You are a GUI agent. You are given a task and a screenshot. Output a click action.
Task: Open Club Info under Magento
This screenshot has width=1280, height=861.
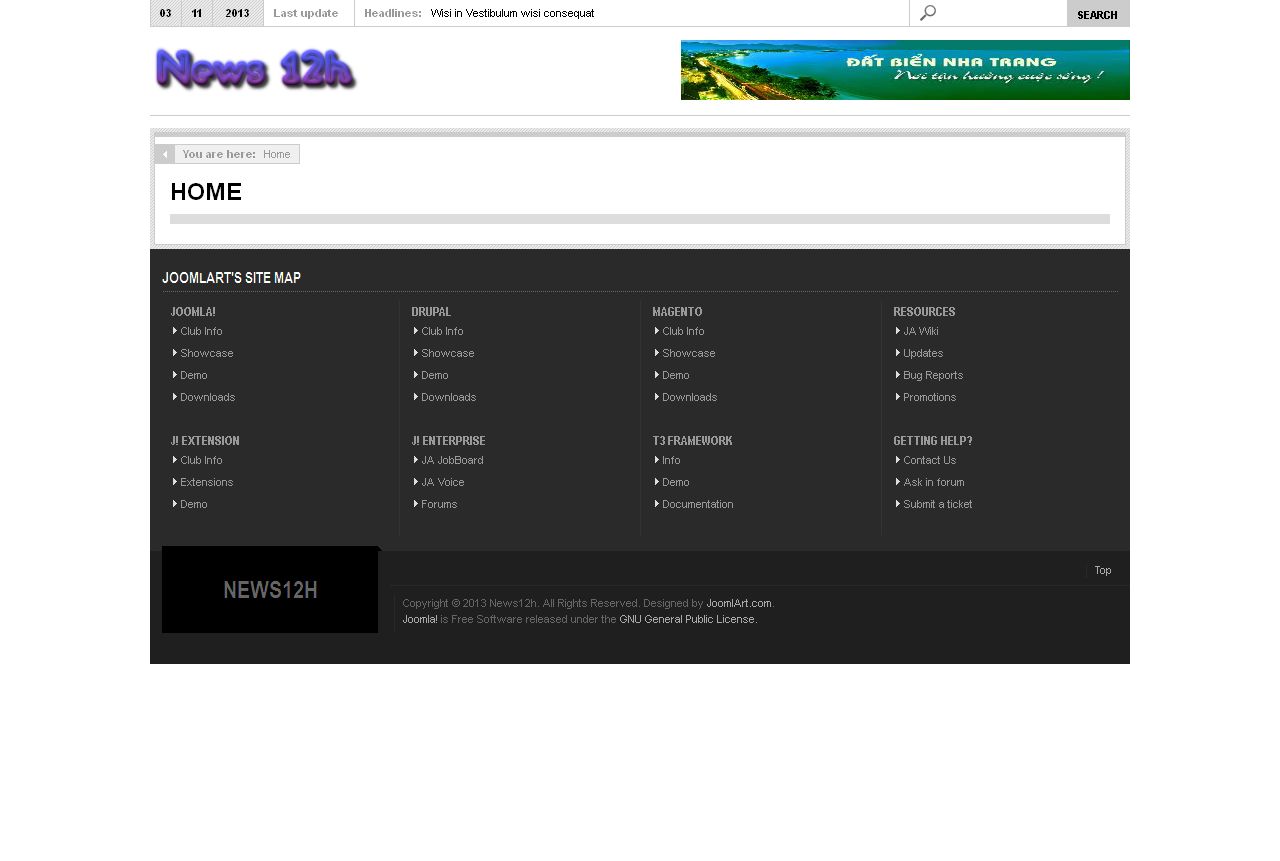[683, 331]
